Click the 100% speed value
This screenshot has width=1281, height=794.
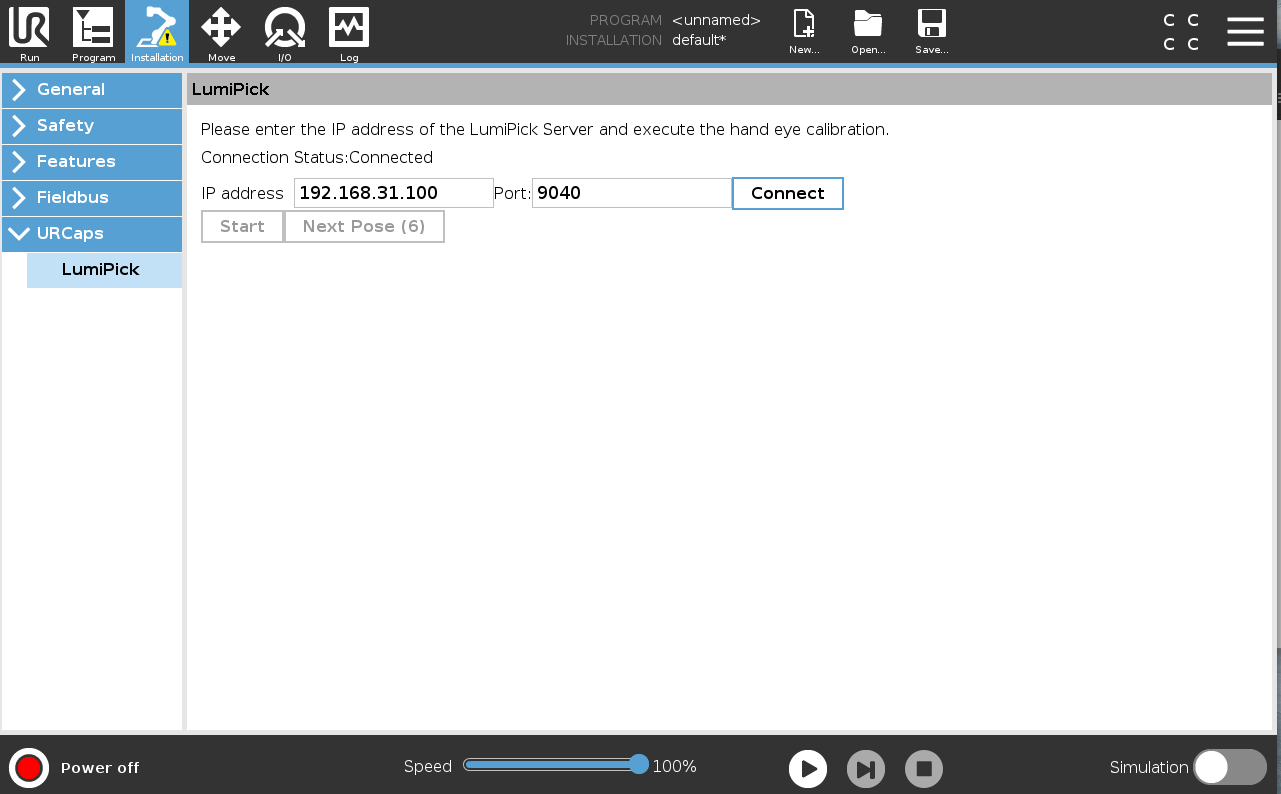click(675, 767)
